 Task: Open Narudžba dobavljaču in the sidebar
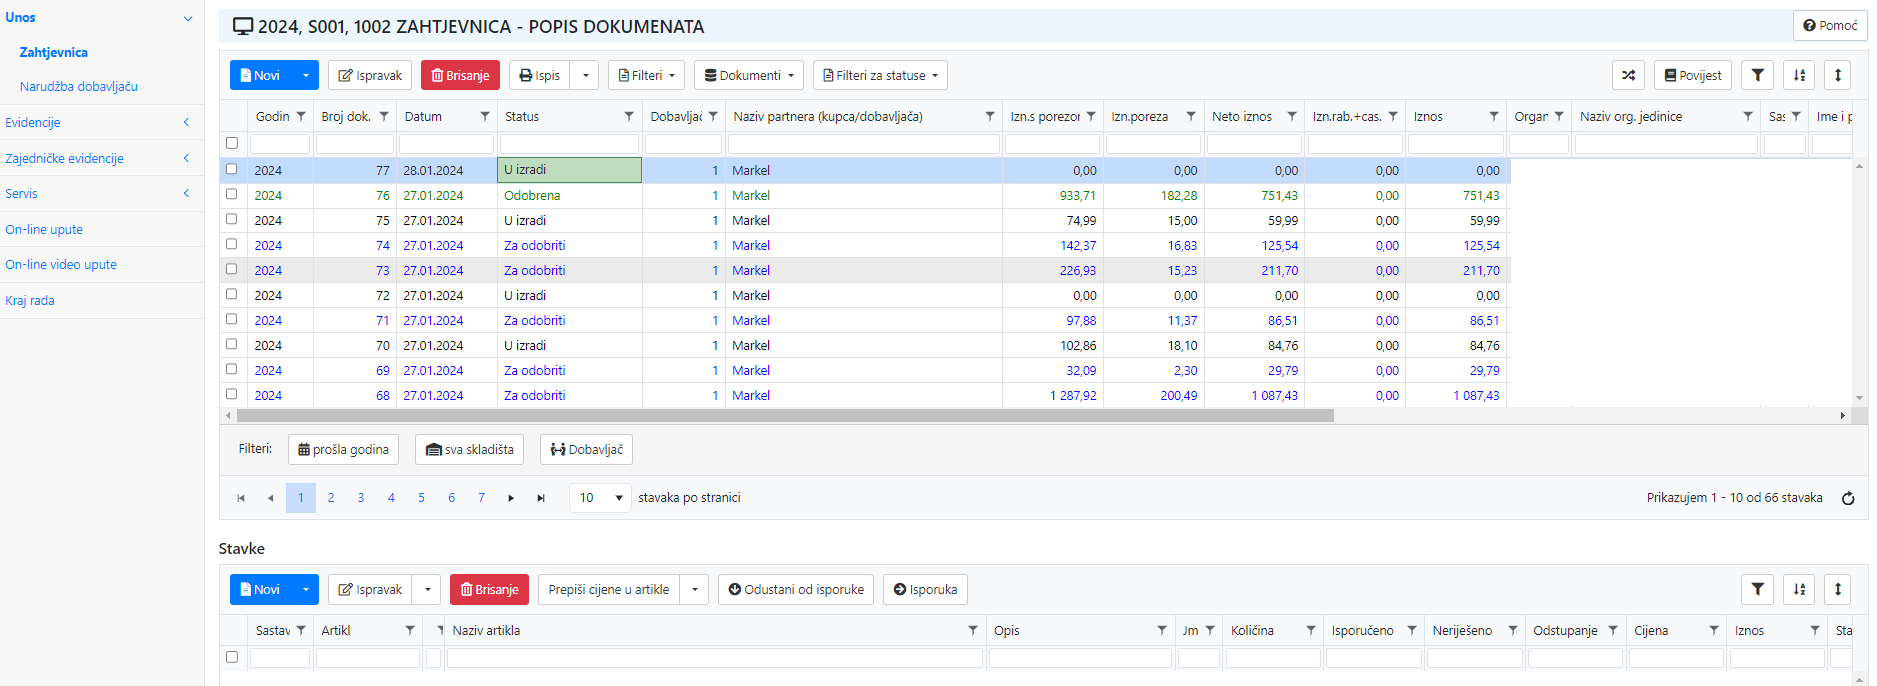pos(79,87)
